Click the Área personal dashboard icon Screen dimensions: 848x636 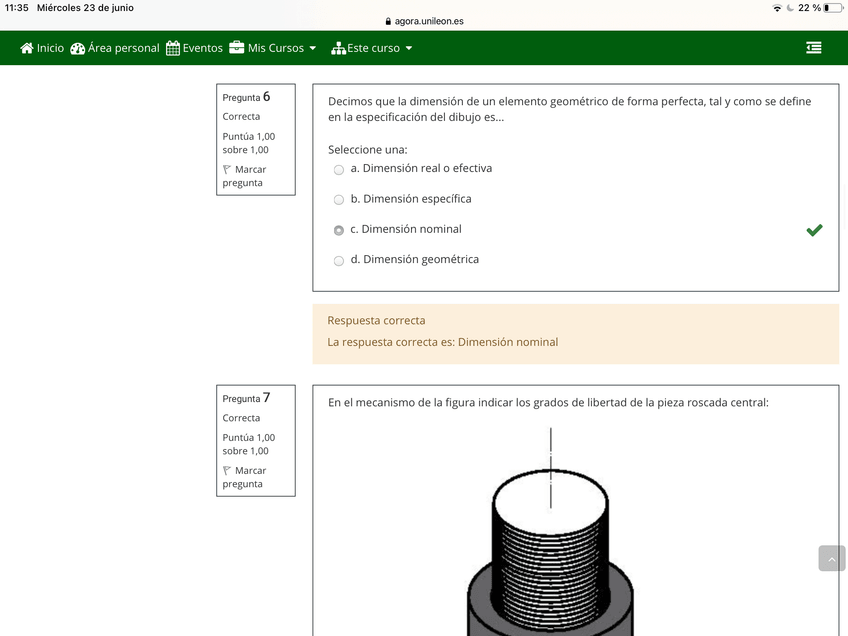[78, 48]
